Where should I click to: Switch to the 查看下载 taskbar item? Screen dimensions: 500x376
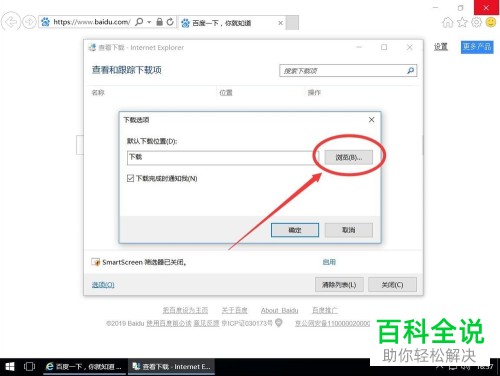pyautogui.click(x=171, y=367)
